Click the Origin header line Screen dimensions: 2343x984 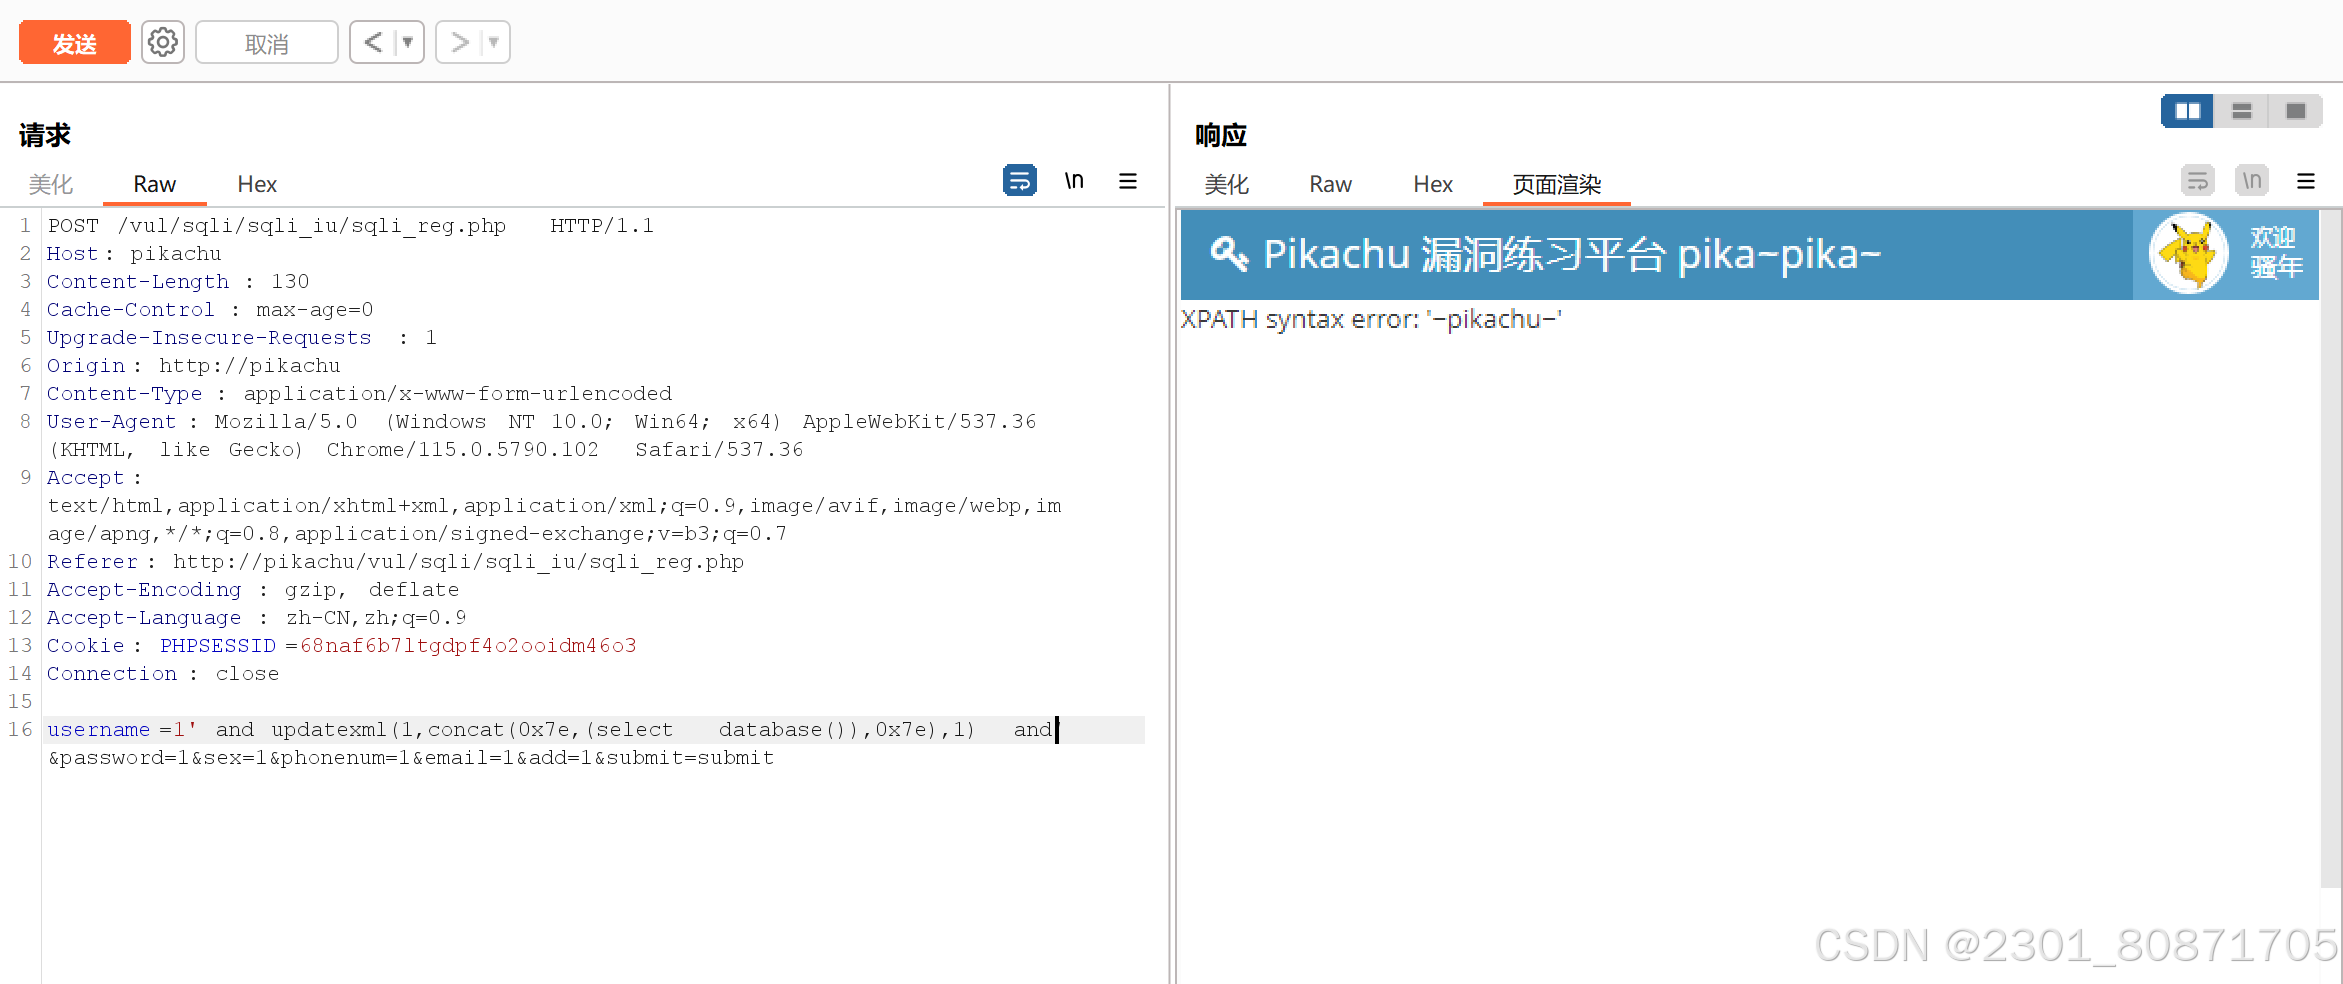coord(193,366)
